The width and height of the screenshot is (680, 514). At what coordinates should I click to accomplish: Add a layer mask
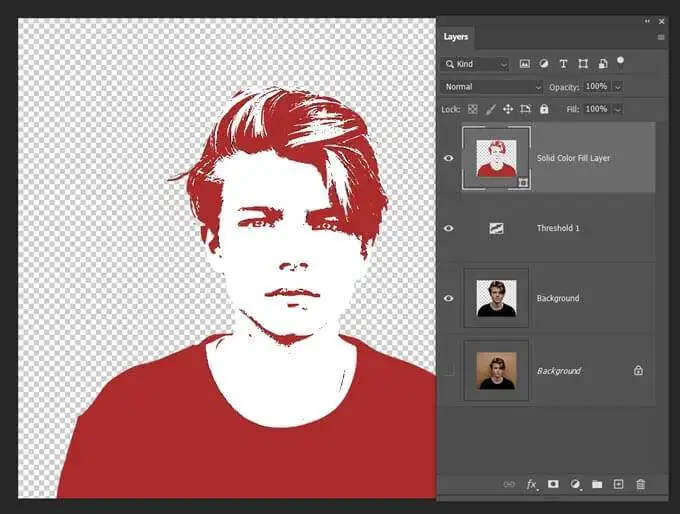point(553,484)
